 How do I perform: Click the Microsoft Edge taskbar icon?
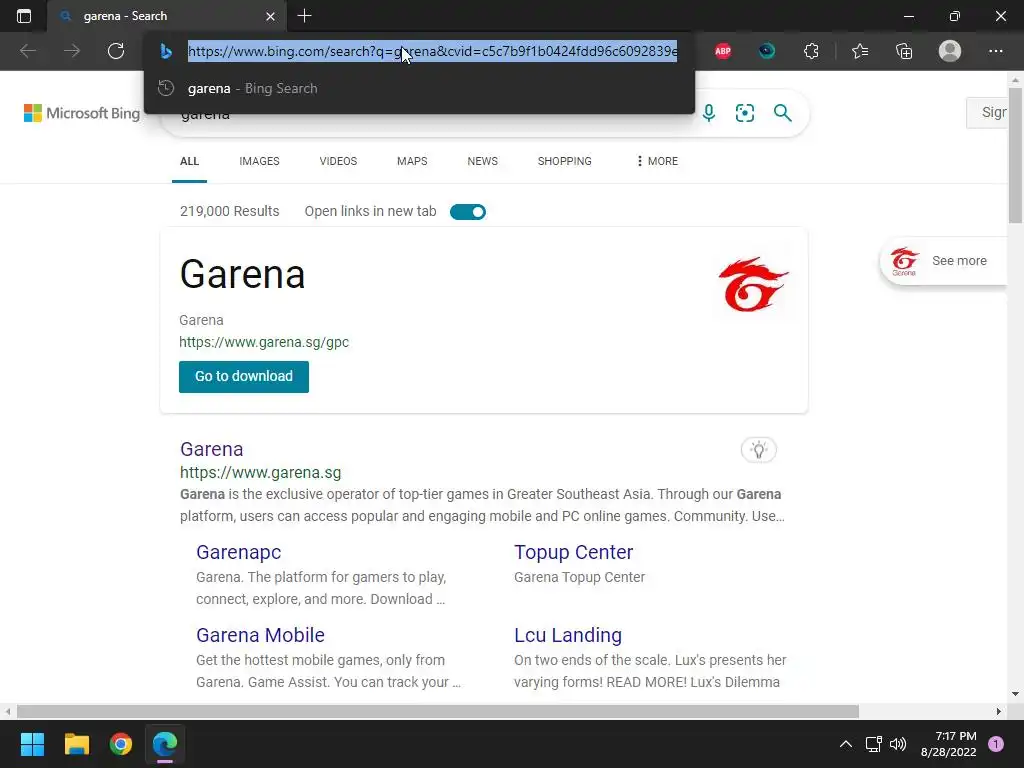tap(165, 744)
